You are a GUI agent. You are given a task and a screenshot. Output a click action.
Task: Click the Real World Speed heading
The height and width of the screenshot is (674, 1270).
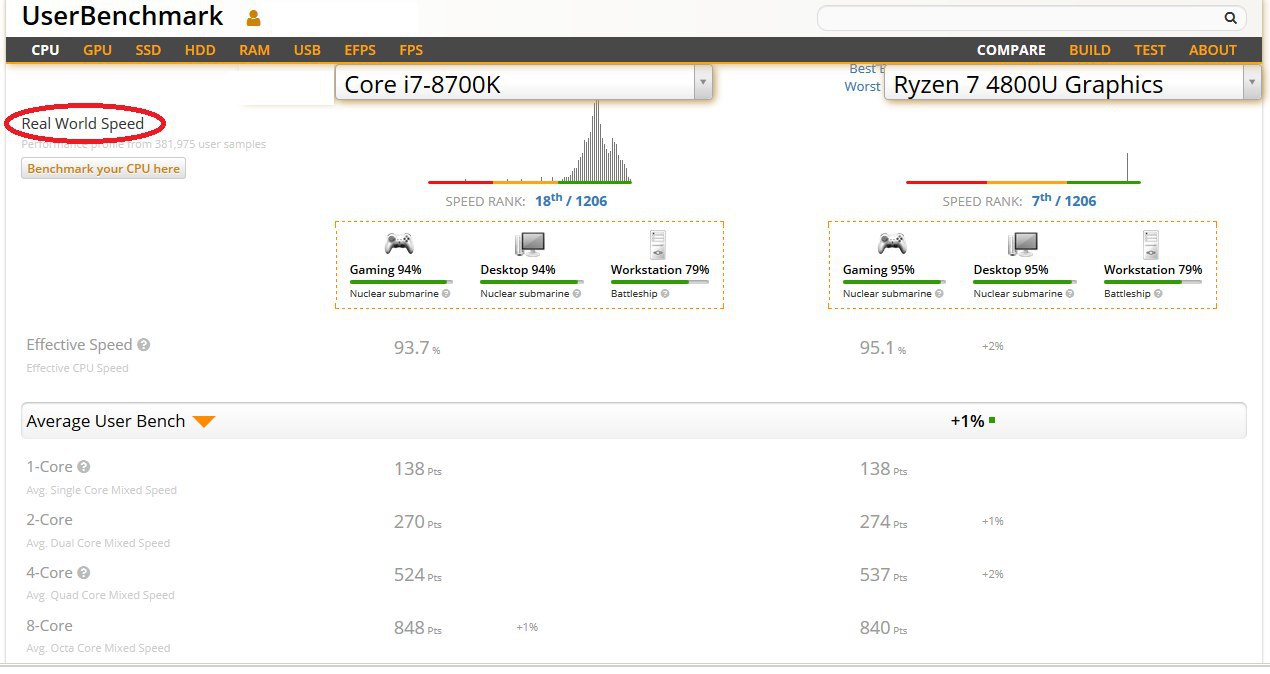point(83,124)
